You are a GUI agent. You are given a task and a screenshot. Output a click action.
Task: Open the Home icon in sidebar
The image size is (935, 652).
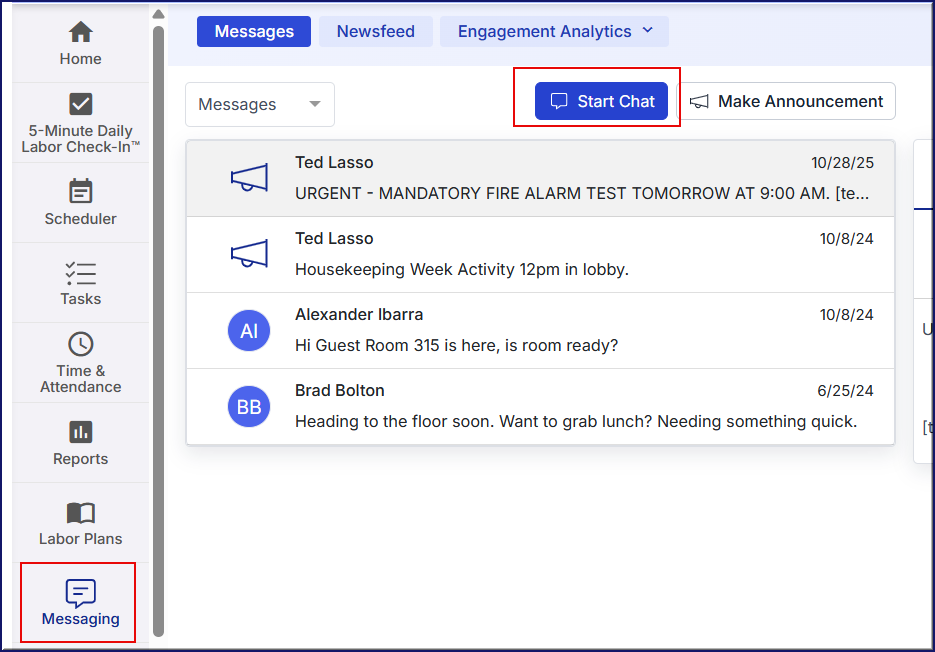80,32
